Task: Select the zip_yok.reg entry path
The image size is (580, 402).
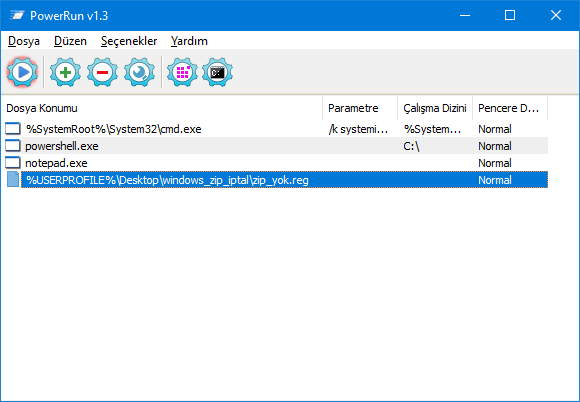Action: coord(167,180)
